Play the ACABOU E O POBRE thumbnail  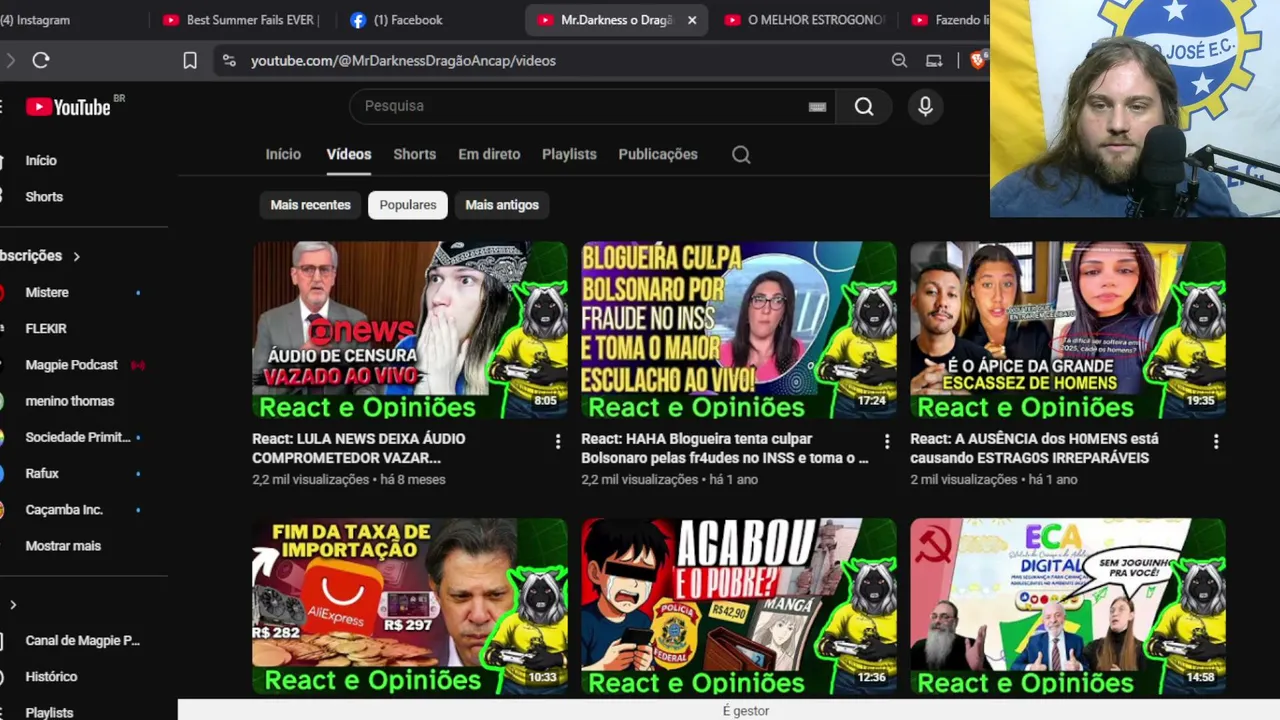point(739,606)
